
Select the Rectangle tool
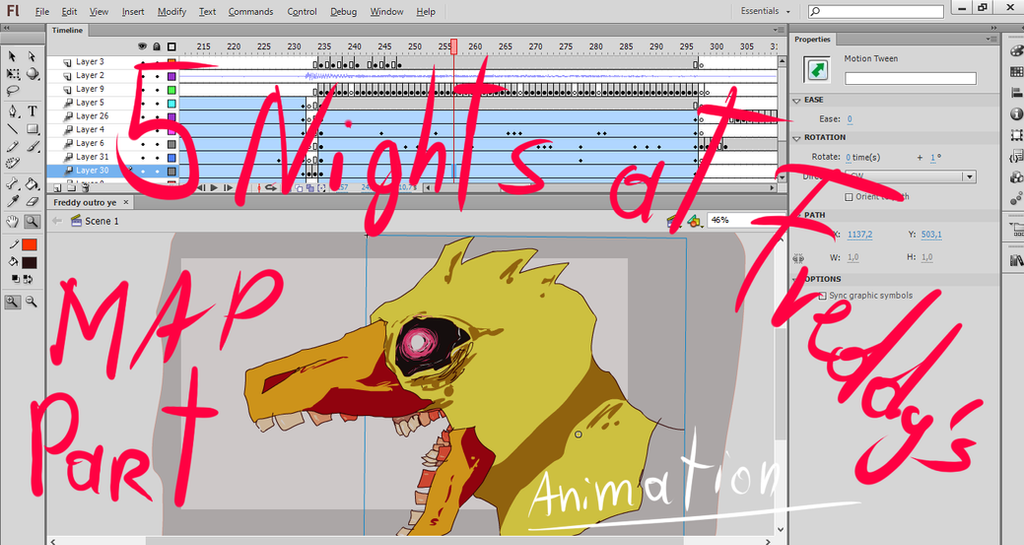click(32, 129)
